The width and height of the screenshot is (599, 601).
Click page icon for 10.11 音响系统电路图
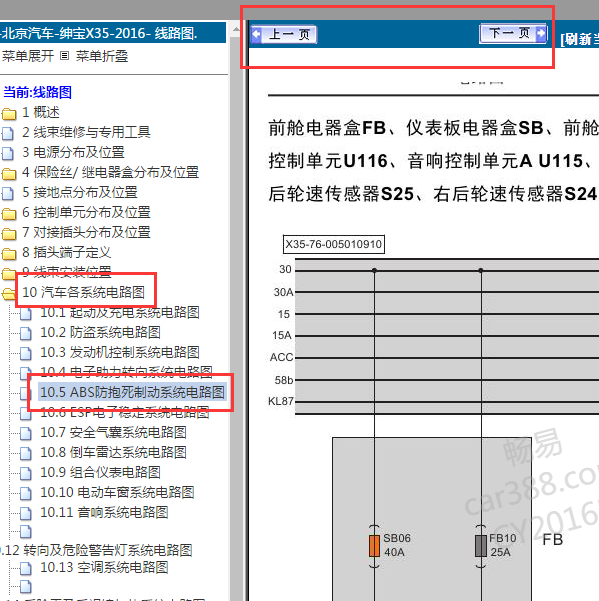click(26, 513)
